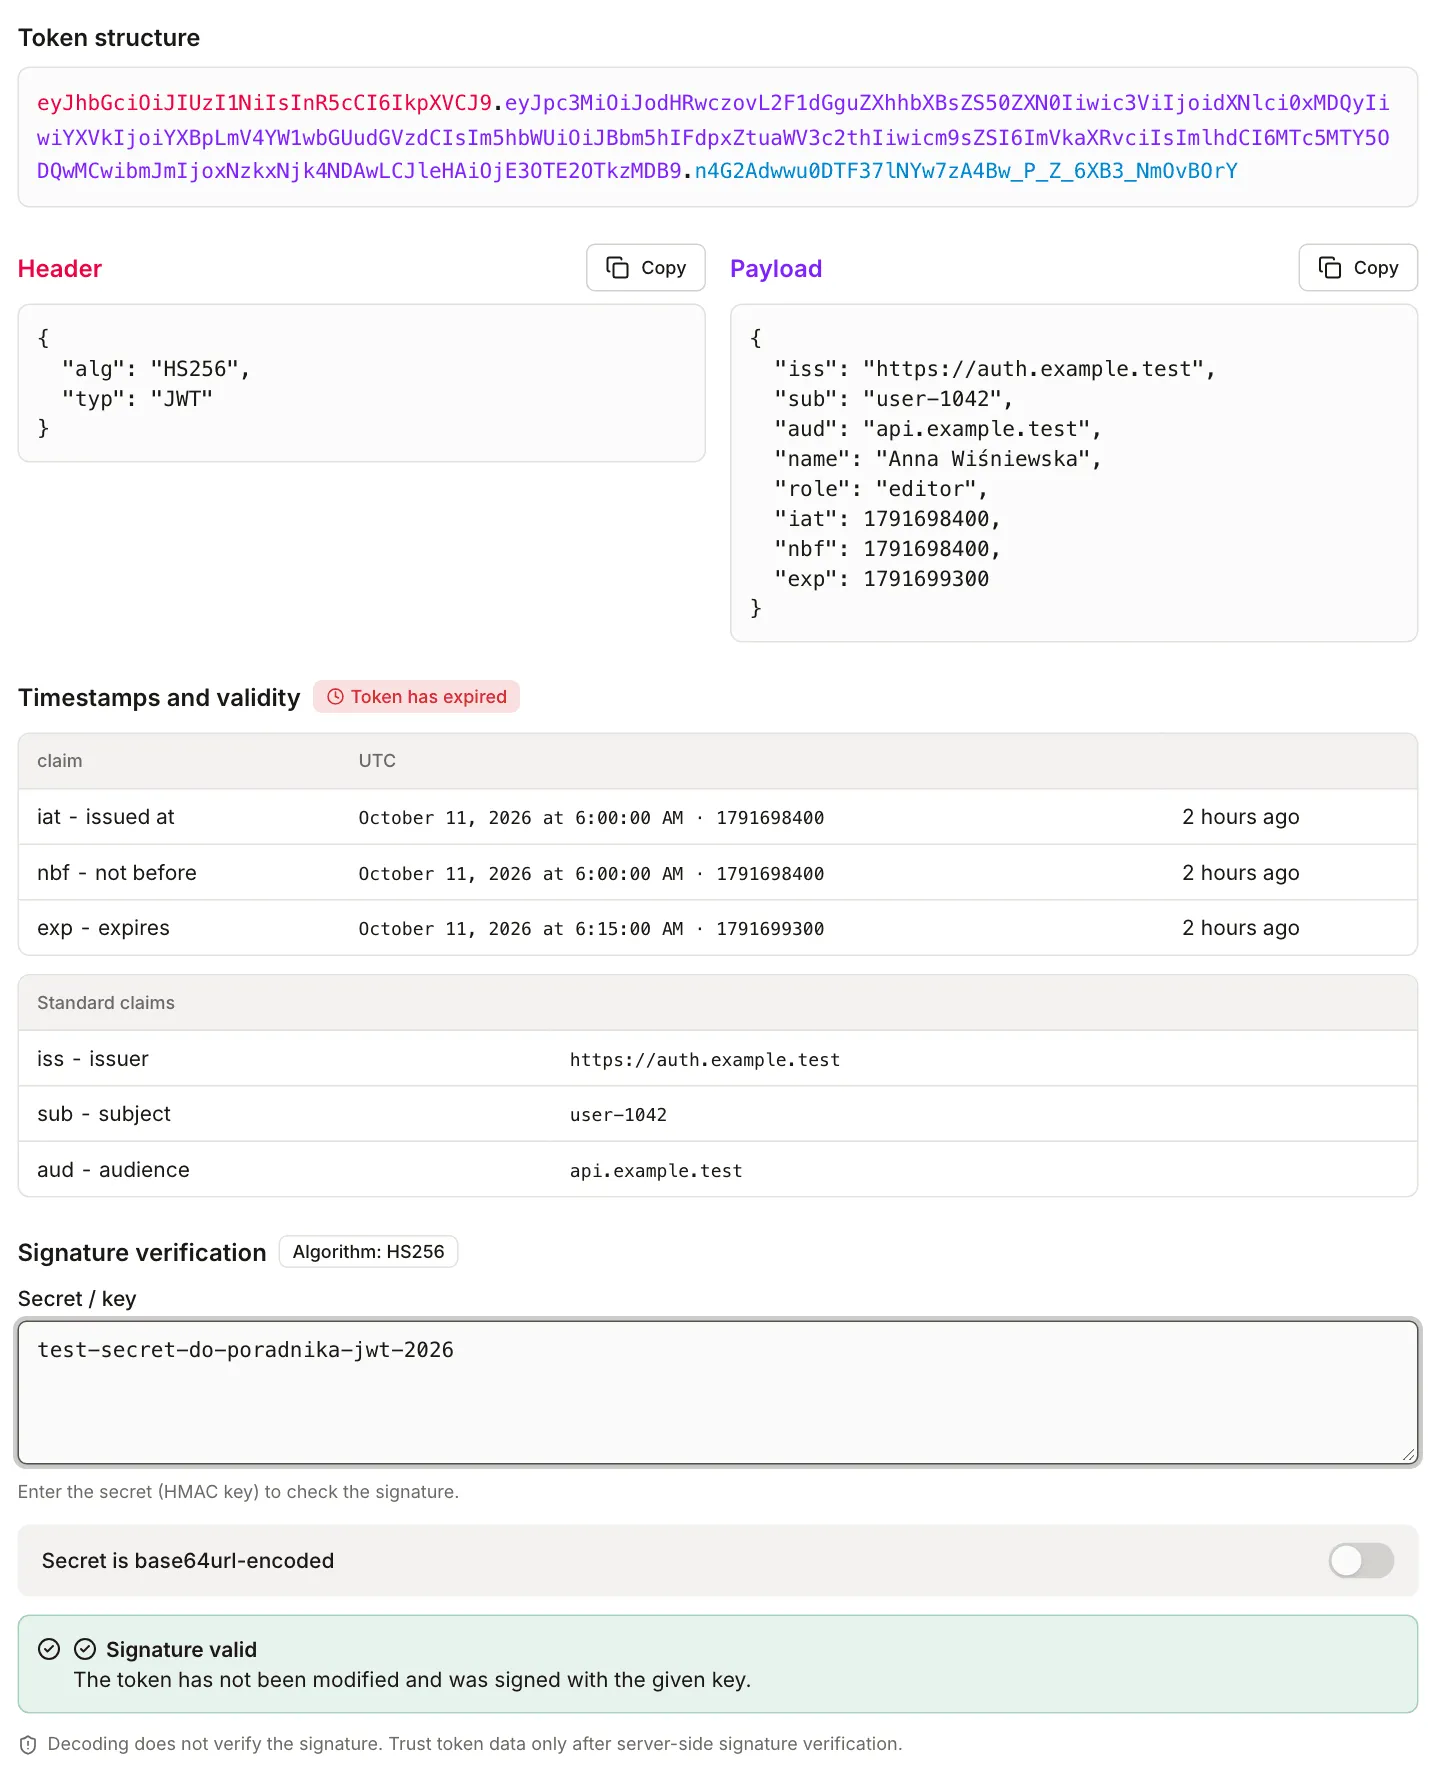
Task: Click the clock icon in expired badge
Action: click(x=335, y=697)
